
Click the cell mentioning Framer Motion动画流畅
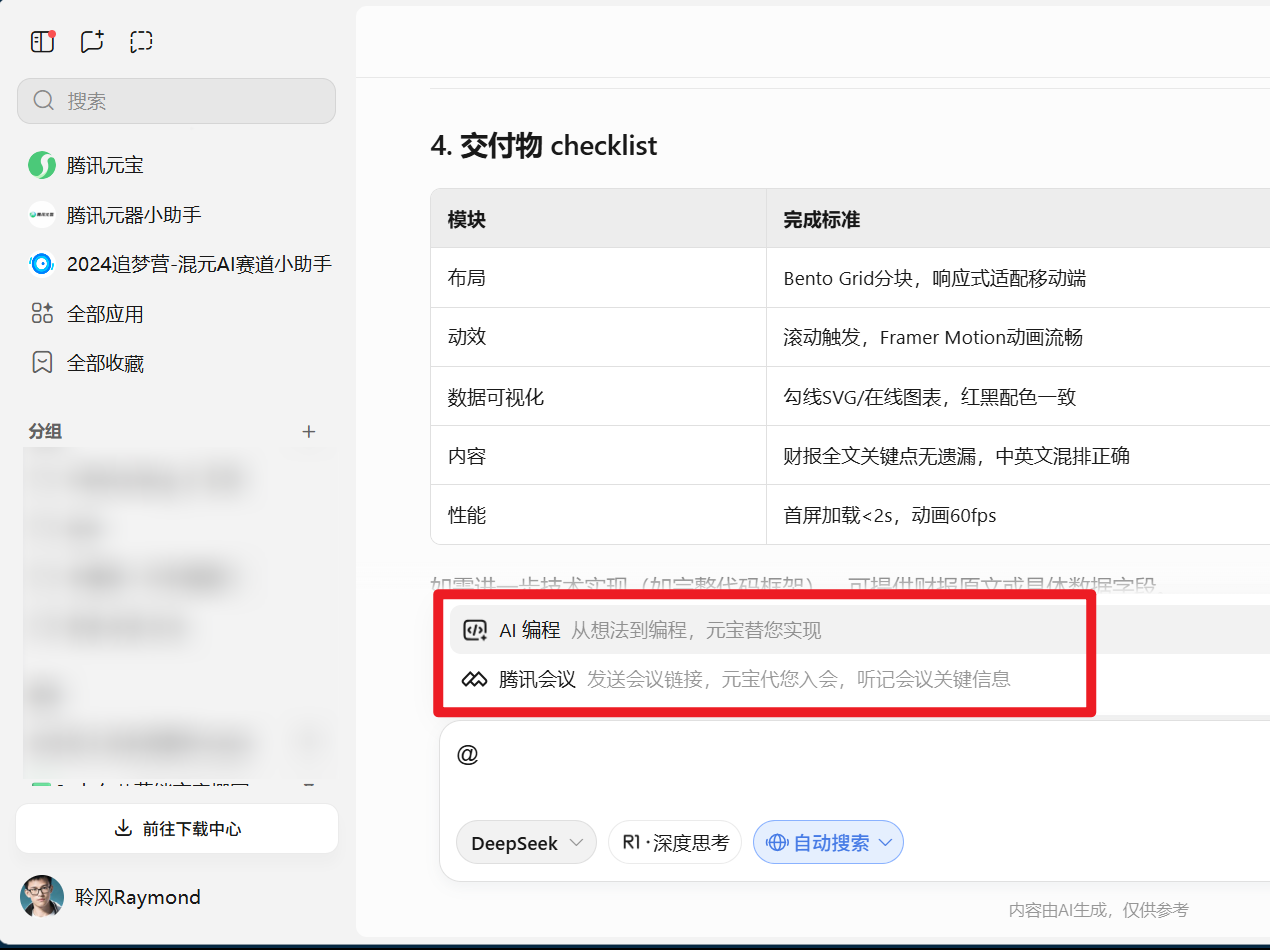pos(1018,337)
